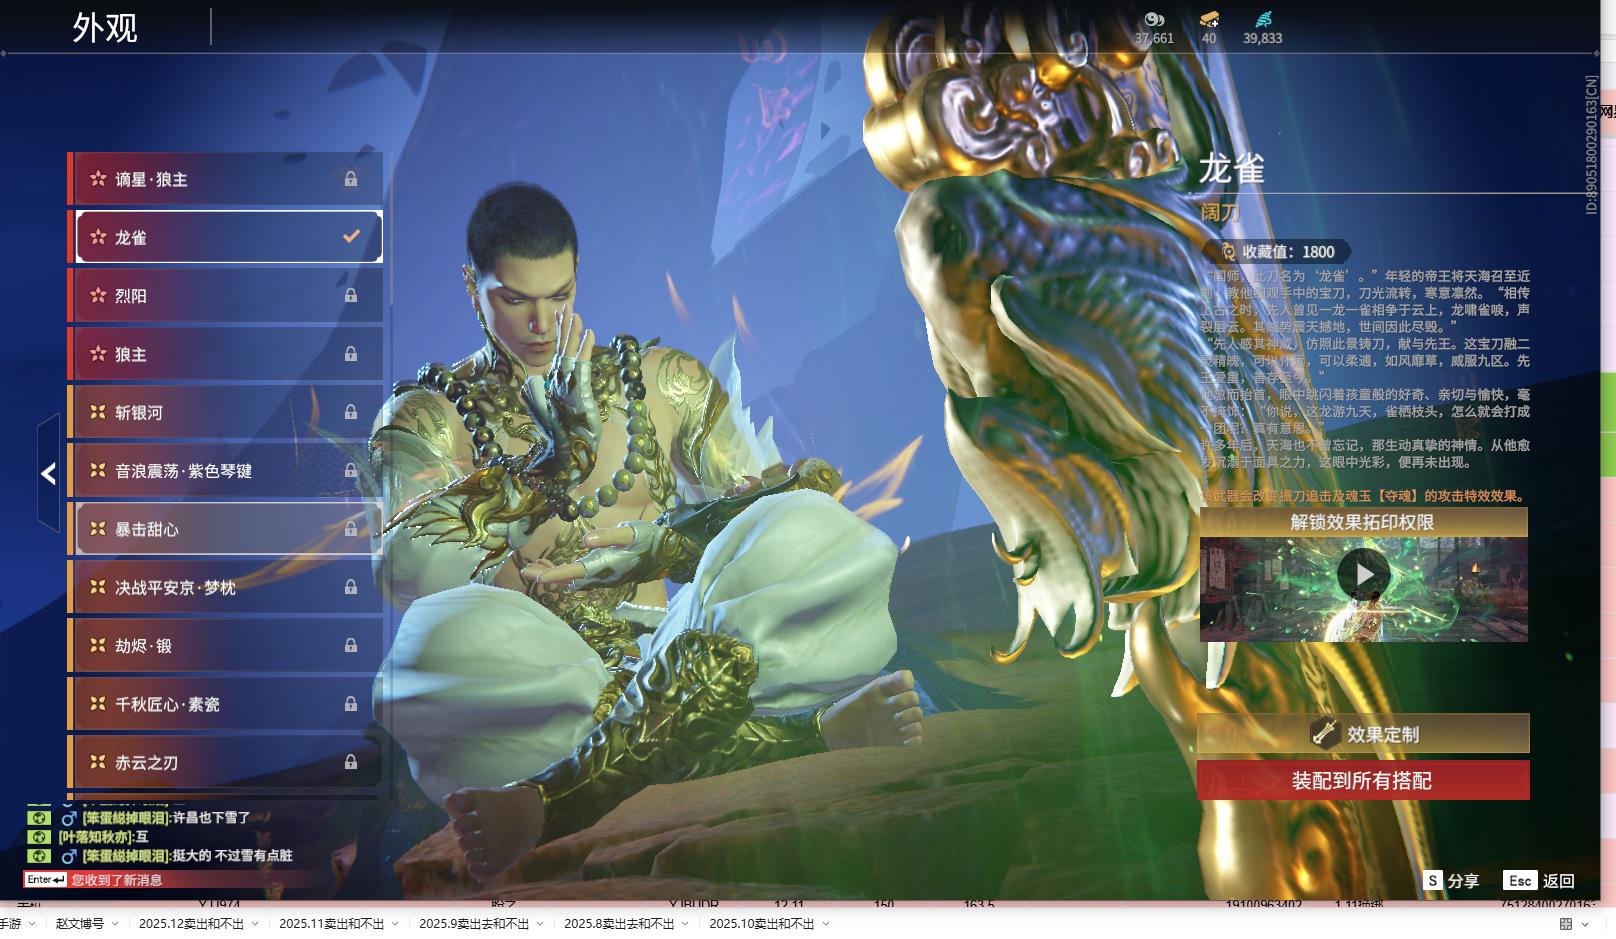The width and height of the screenshot is (1616, 939).
Task: Click the teal silk currency icon
Action: [1262, 19]
